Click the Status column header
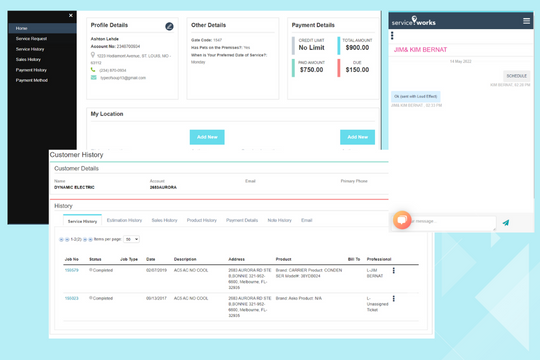Screen dimensions: 540x360 pos(95,259)
